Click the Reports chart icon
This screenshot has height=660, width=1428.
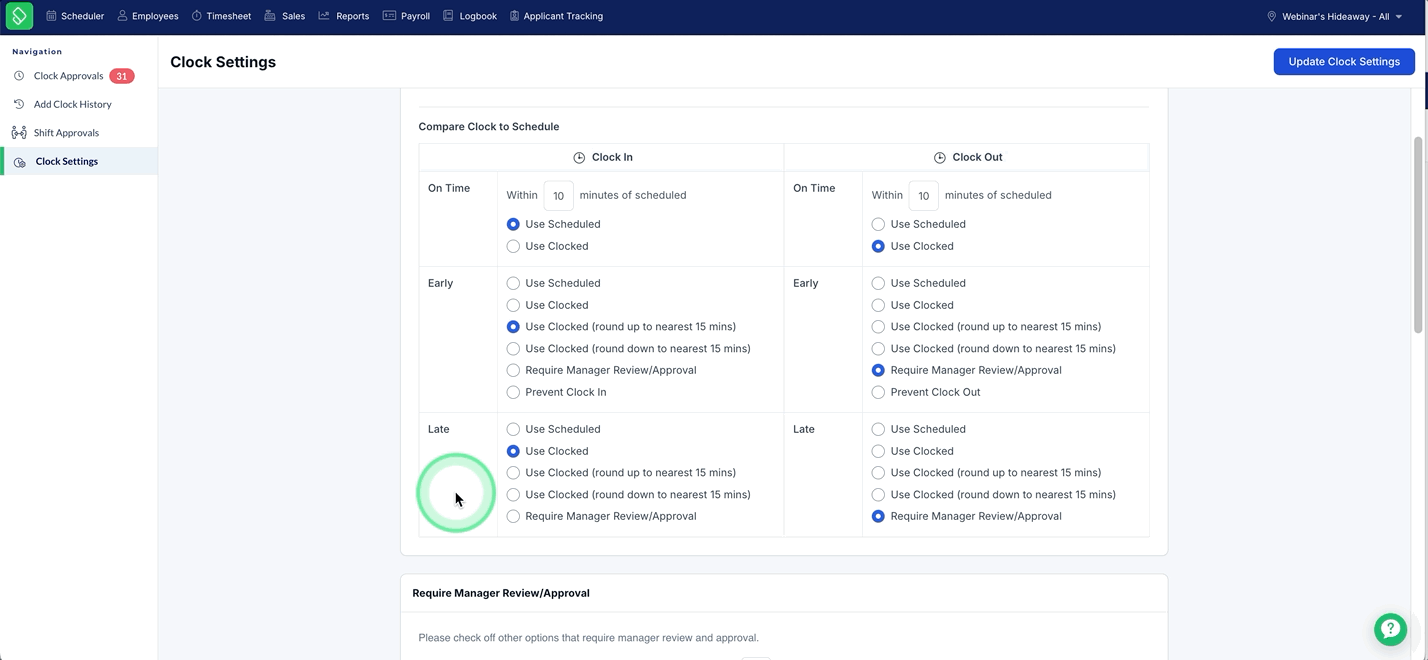(x=324, y=16)
